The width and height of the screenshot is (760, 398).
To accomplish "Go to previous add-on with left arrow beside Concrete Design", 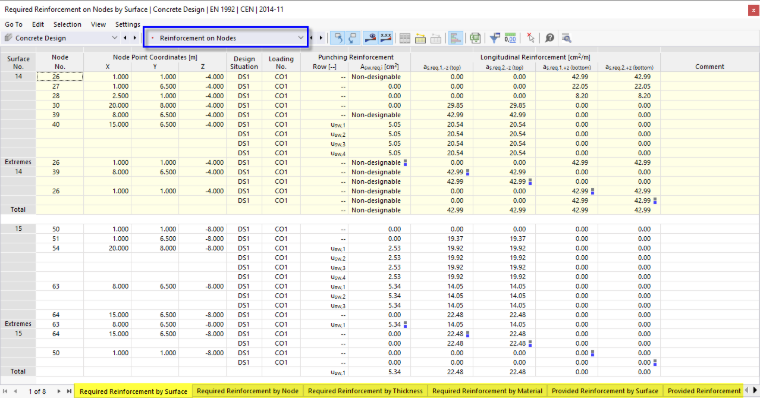I will [125, 38].
